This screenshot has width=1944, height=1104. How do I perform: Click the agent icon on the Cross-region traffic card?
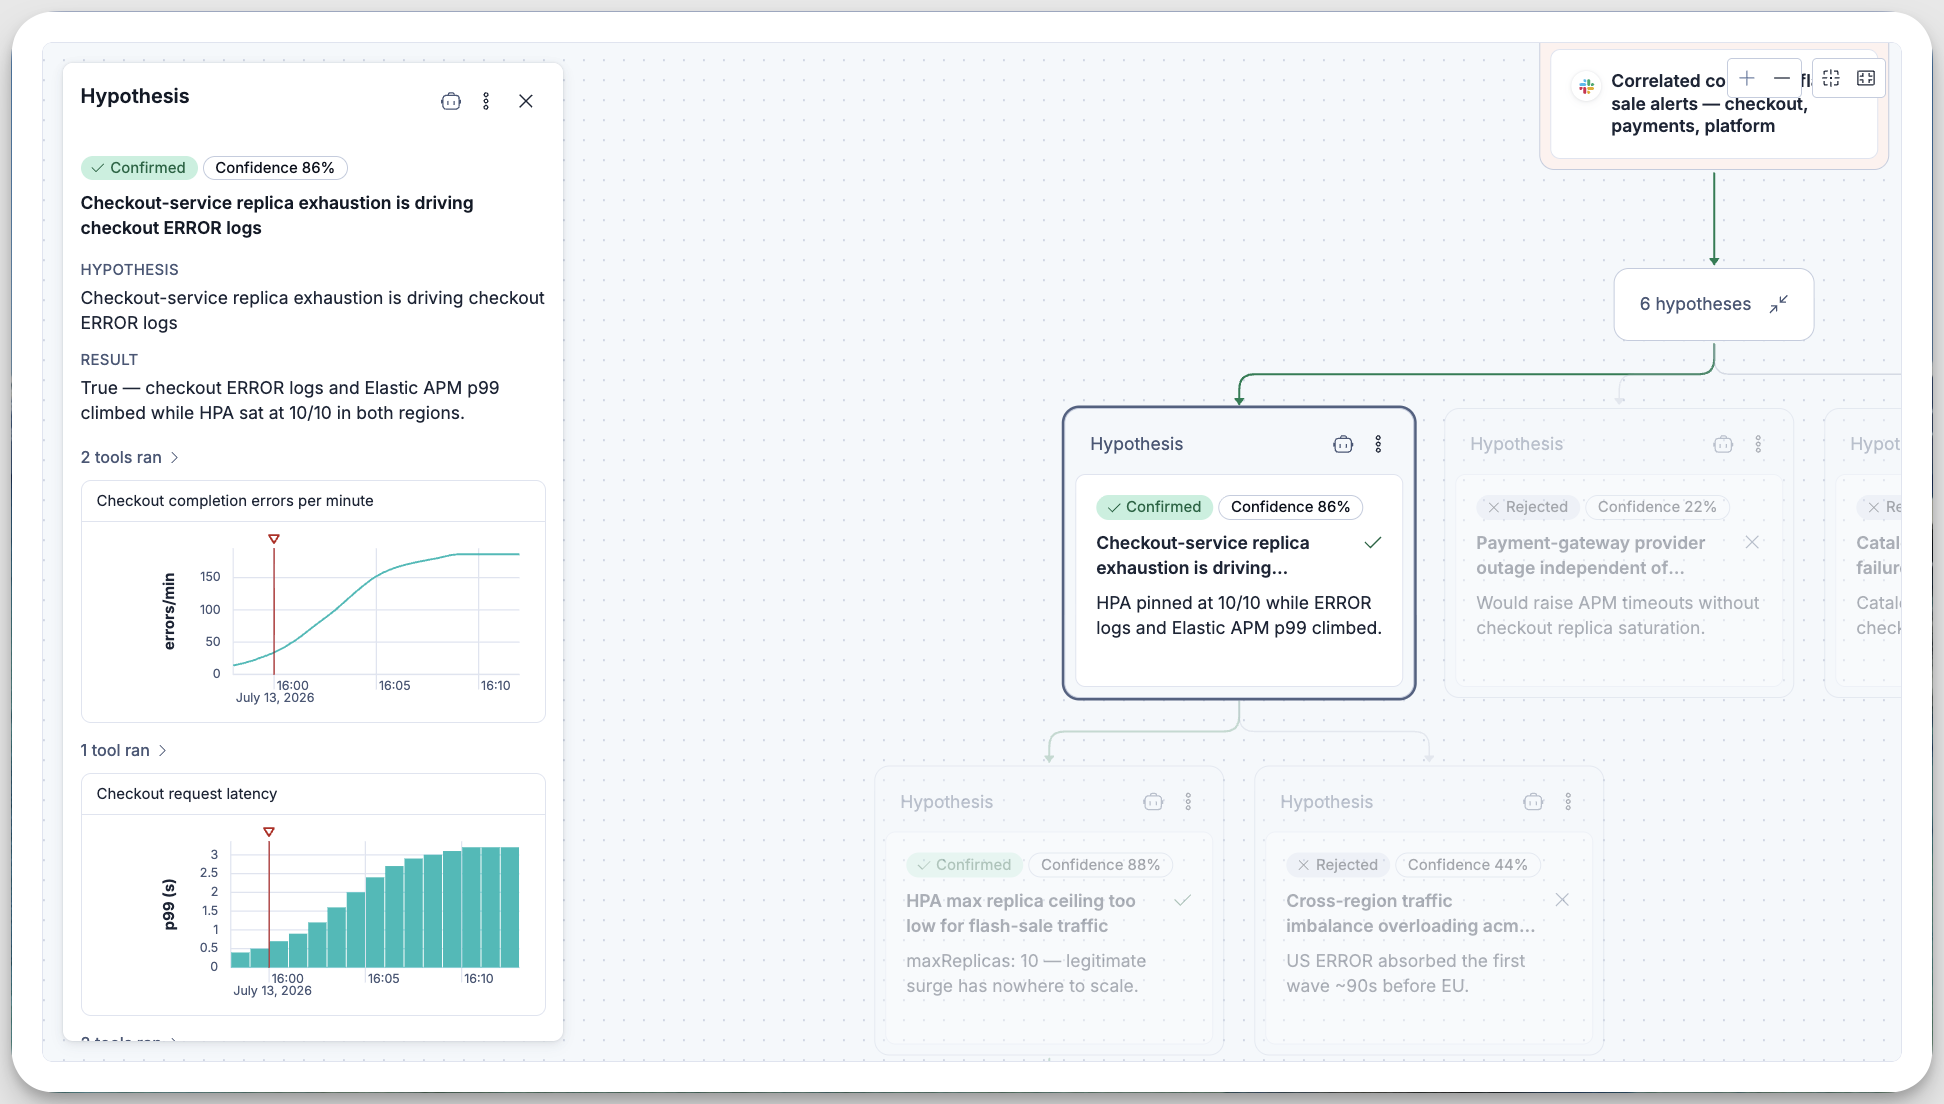click(x=1533, y=802)
